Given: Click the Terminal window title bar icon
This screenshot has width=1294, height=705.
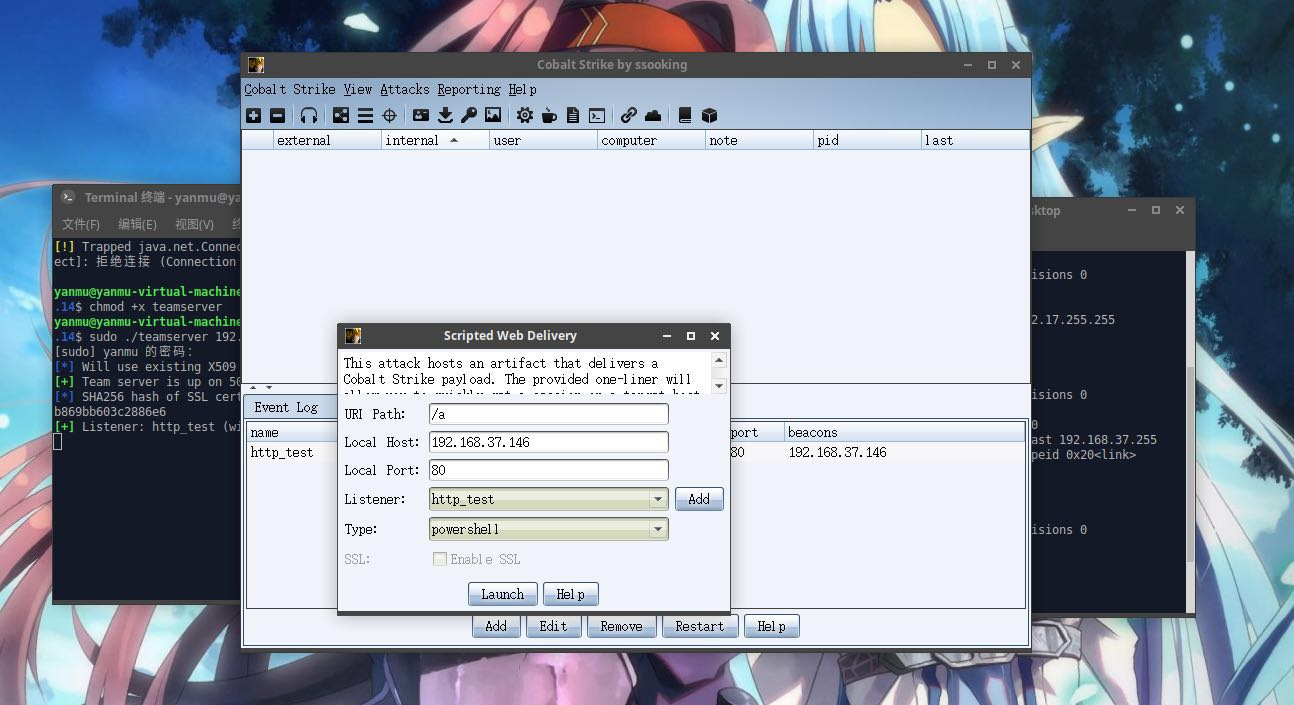Looking at the screenshot, I should [67, 197].
